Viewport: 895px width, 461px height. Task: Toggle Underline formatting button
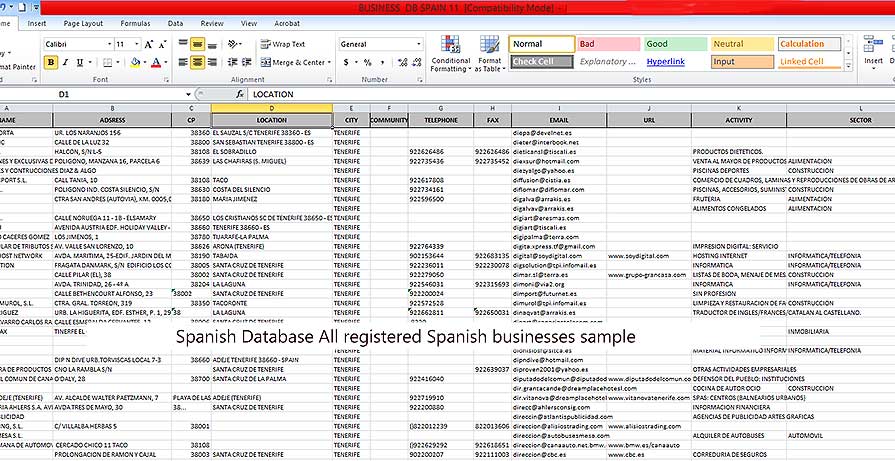coord(79,62)
